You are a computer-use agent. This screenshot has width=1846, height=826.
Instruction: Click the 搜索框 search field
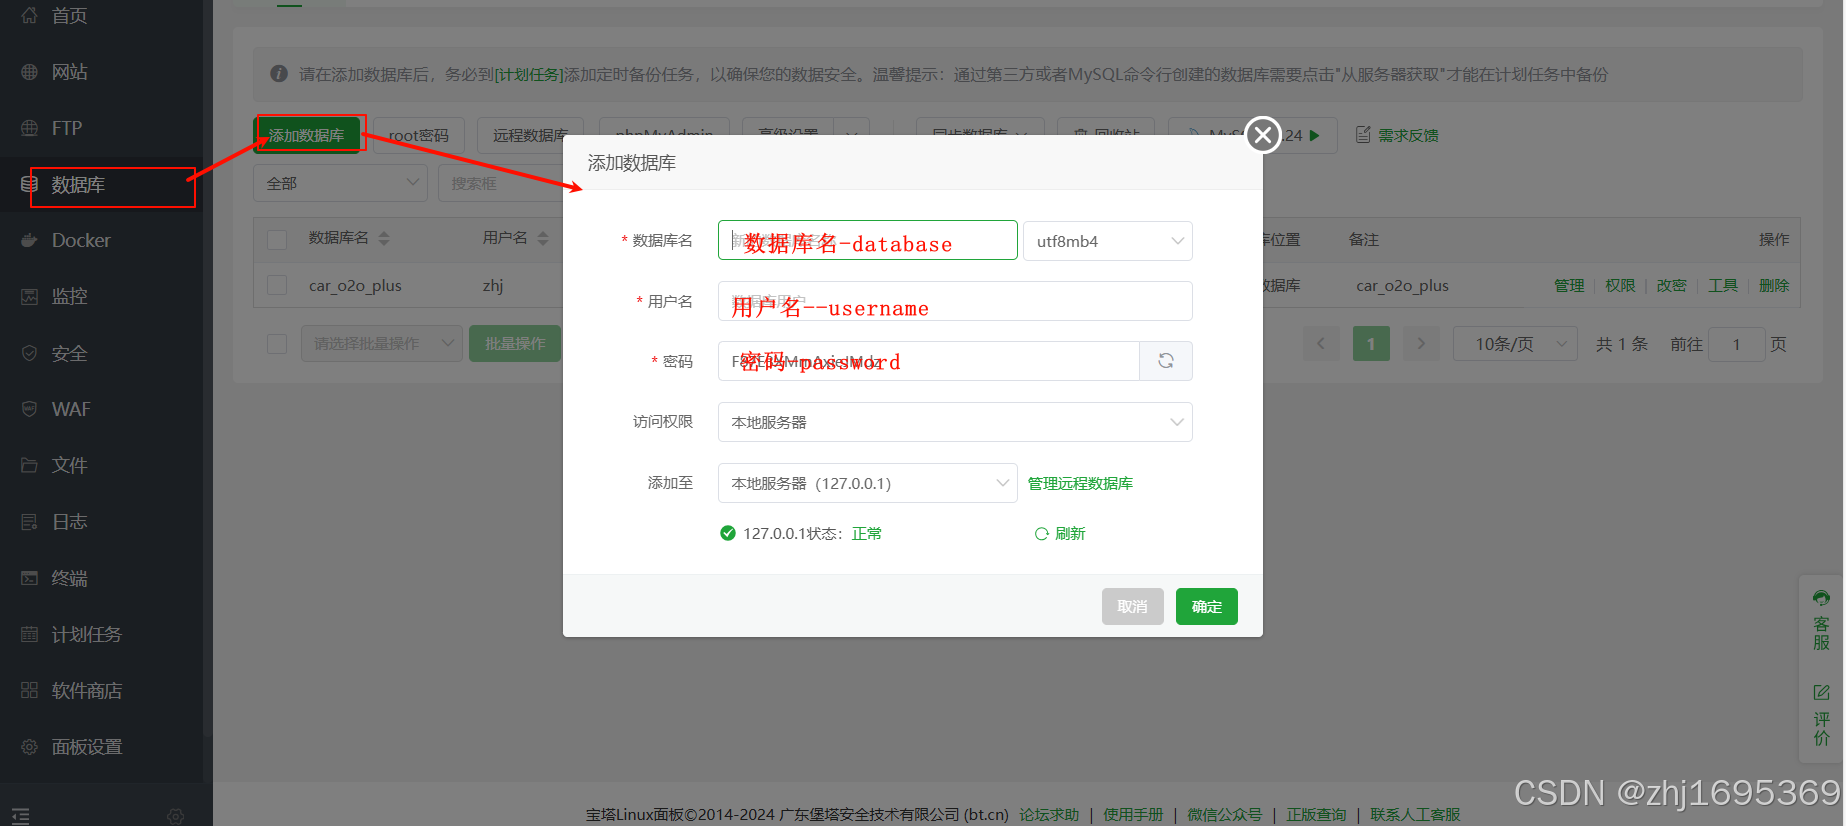tap(500, 183)
